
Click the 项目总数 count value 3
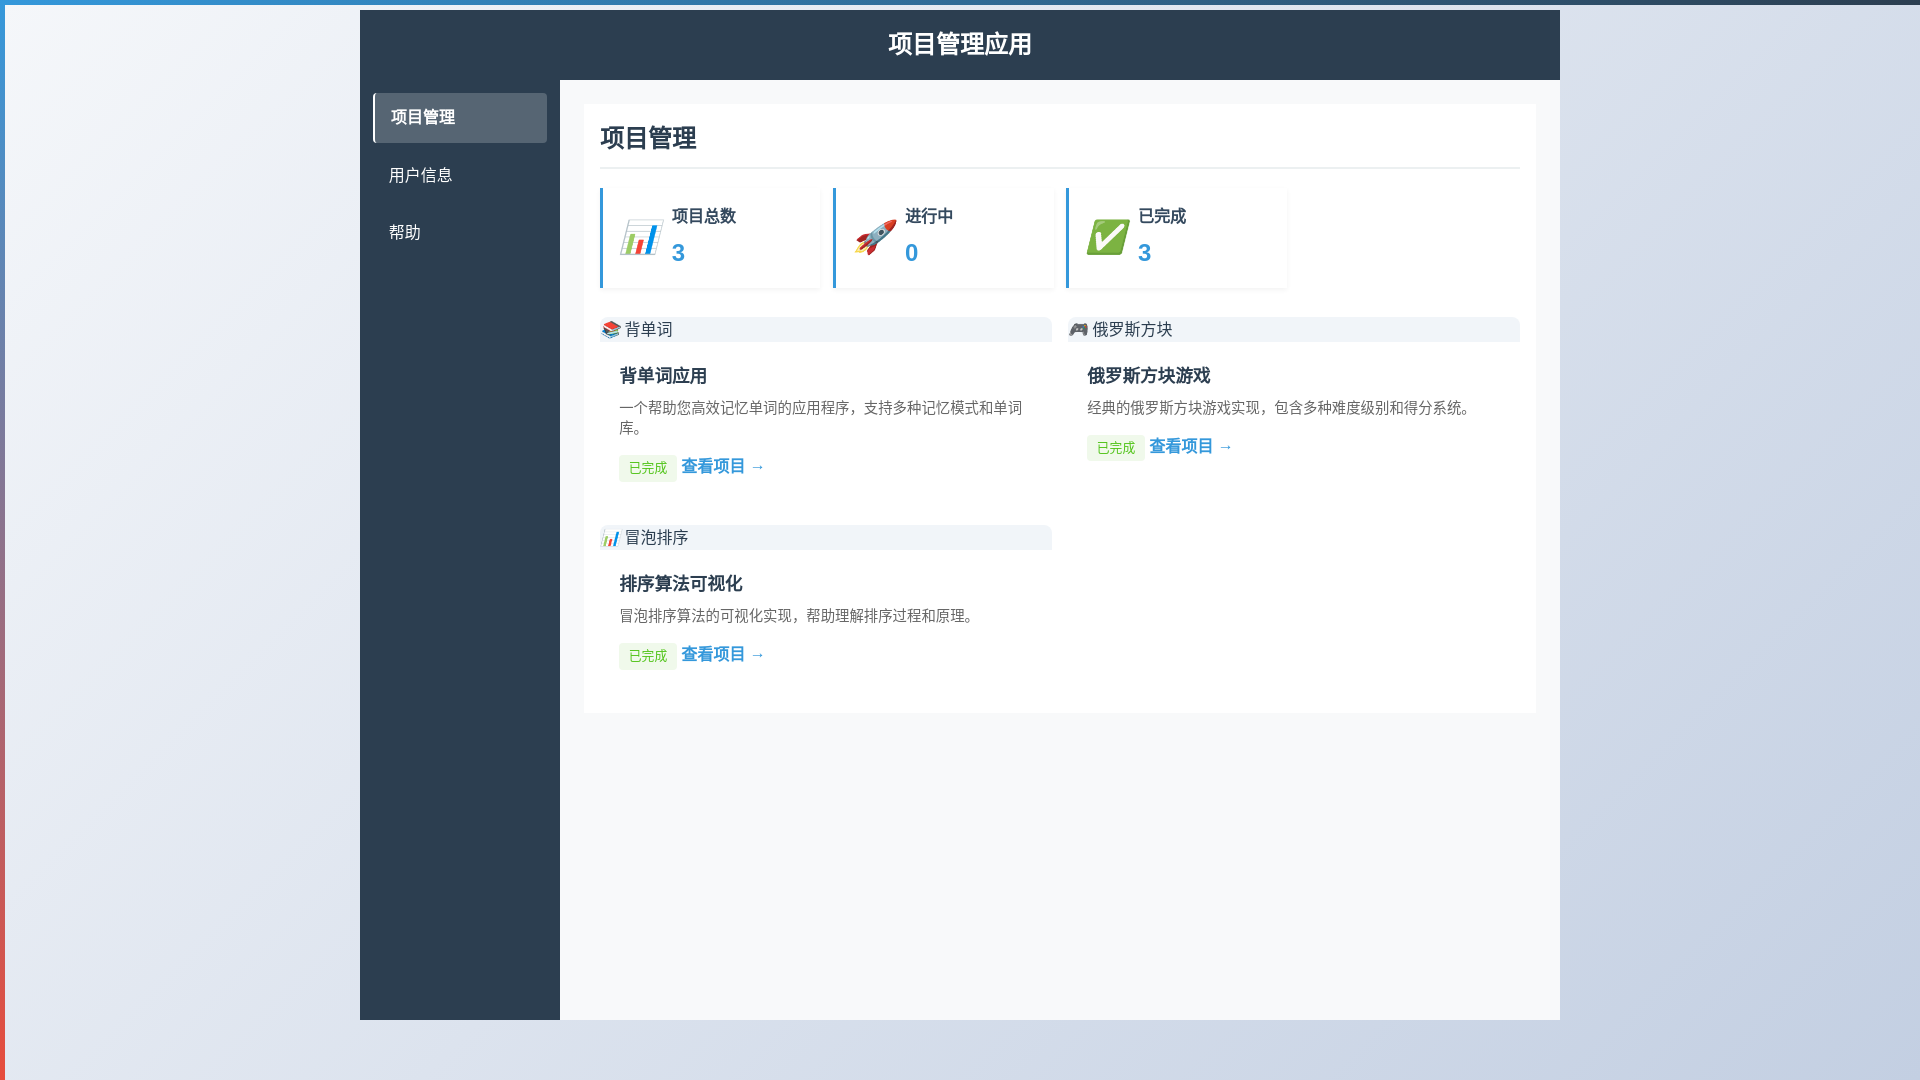[678, 253]
